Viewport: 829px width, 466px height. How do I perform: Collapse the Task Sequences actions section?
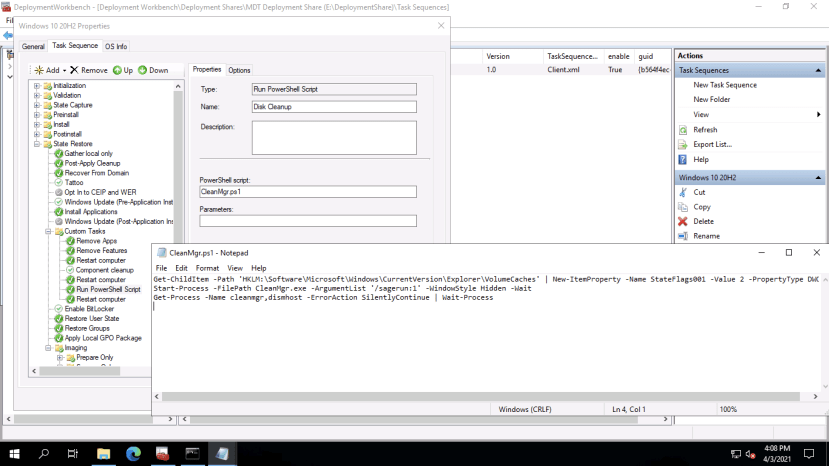pyautogui.click(x=819, y=71)
